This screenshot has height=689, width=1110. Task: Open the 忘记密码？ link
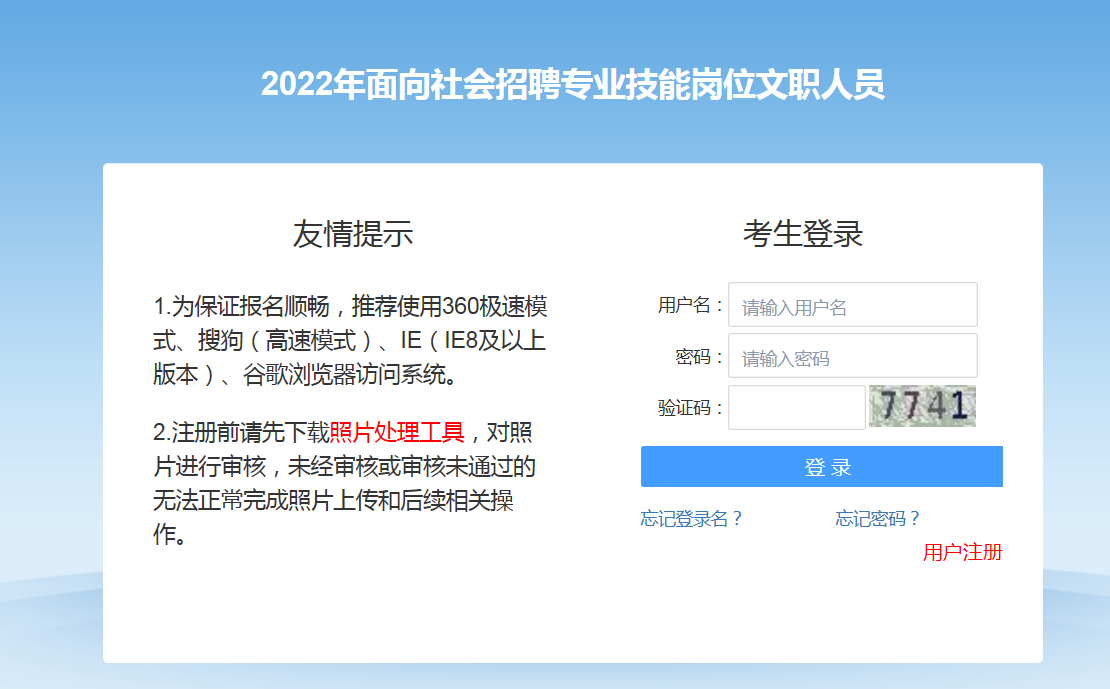878,519
